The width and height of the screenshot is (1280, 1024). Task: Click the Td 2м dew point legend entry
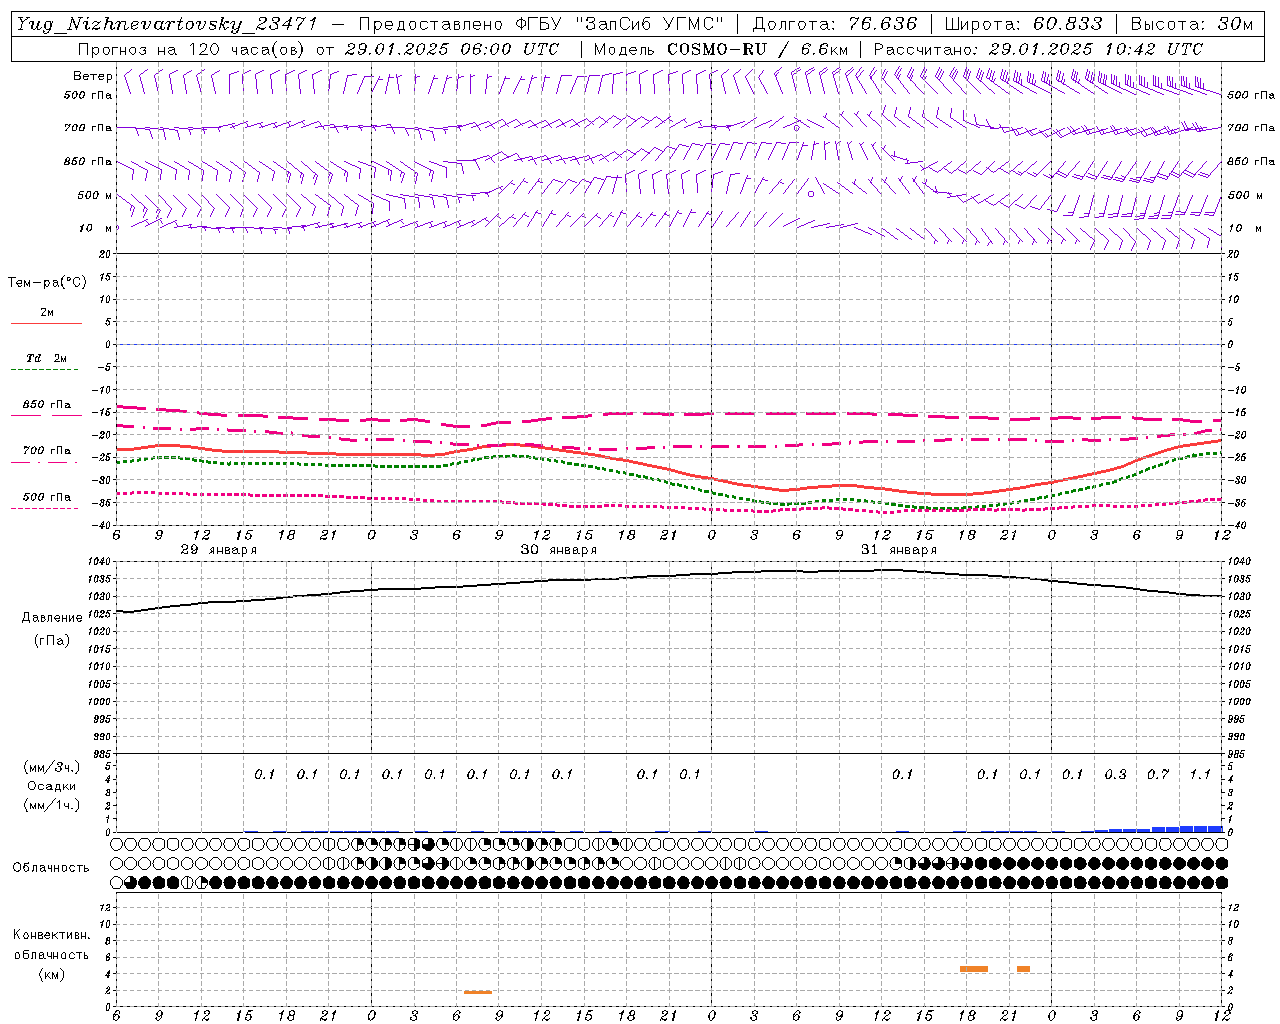[x=47, y=358]
